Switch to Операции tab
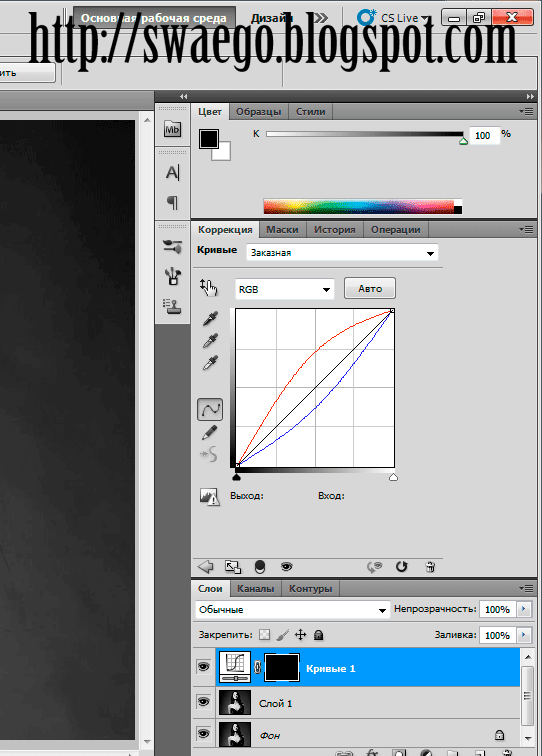 [396, 230]
